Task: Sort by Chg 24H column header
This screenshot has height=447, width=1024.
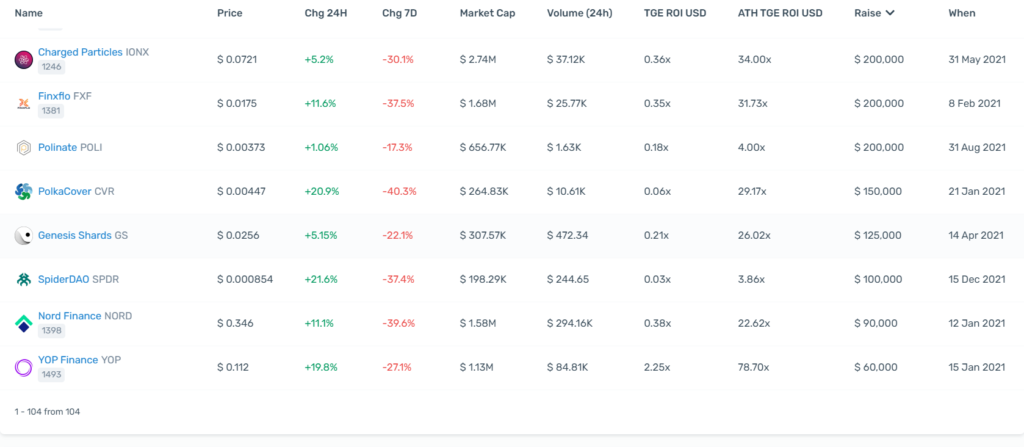Action: click(x=326, y=13)
